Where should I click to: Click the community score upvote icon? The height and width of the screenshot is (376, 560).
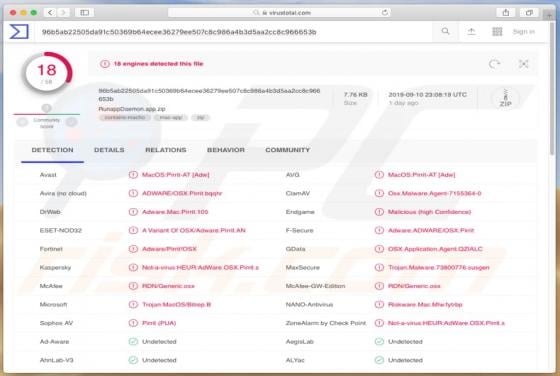[71, 122]
